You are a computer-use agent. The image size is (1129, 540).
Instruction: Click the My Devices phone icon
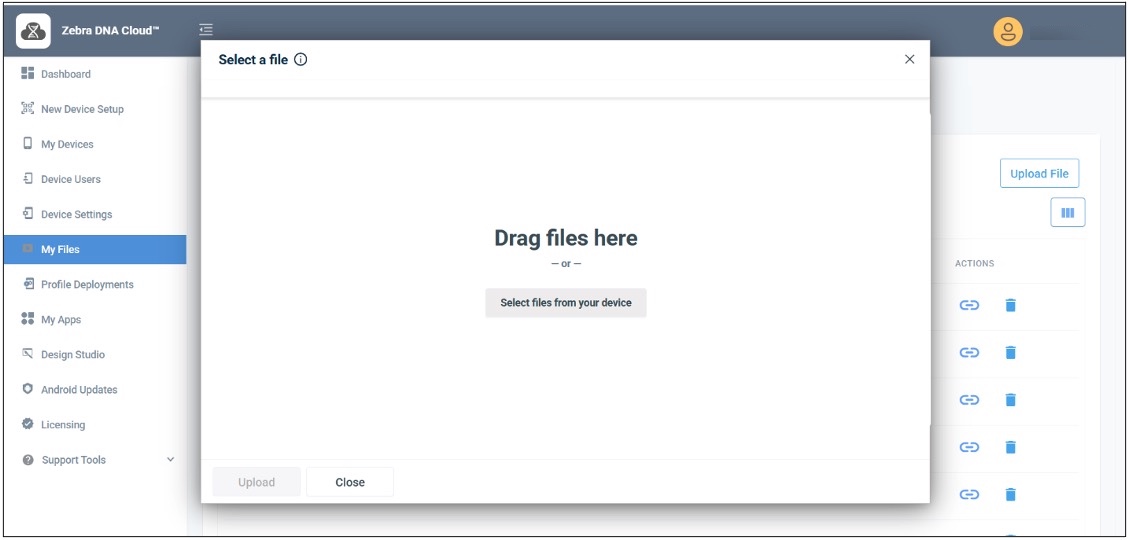(x=28, y=143)
